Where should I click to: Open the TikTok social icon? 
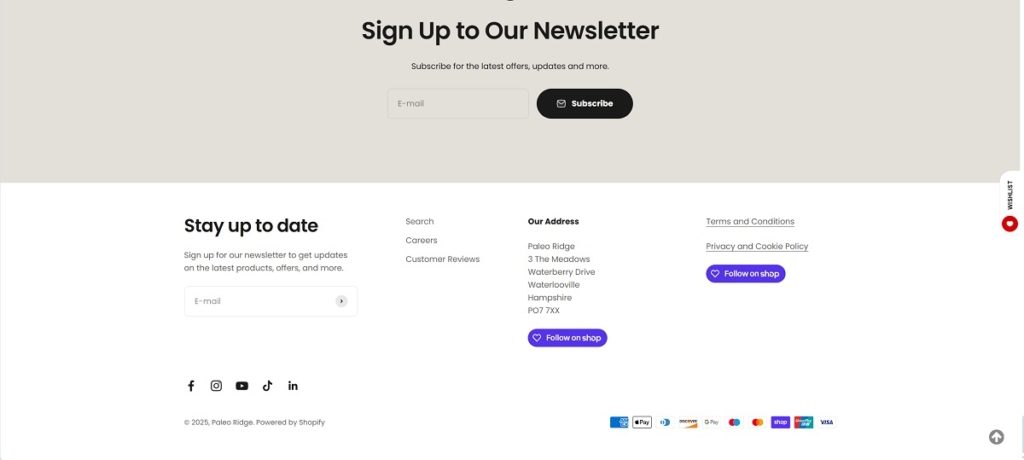[x=267, y=386]
